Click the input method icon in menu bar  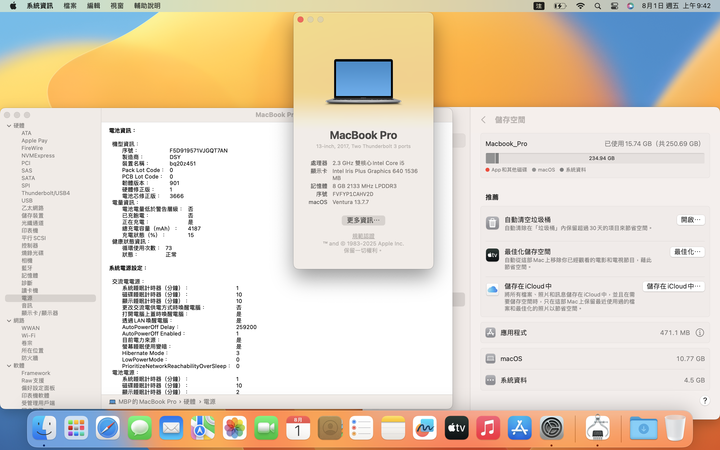tap(538, 6)
